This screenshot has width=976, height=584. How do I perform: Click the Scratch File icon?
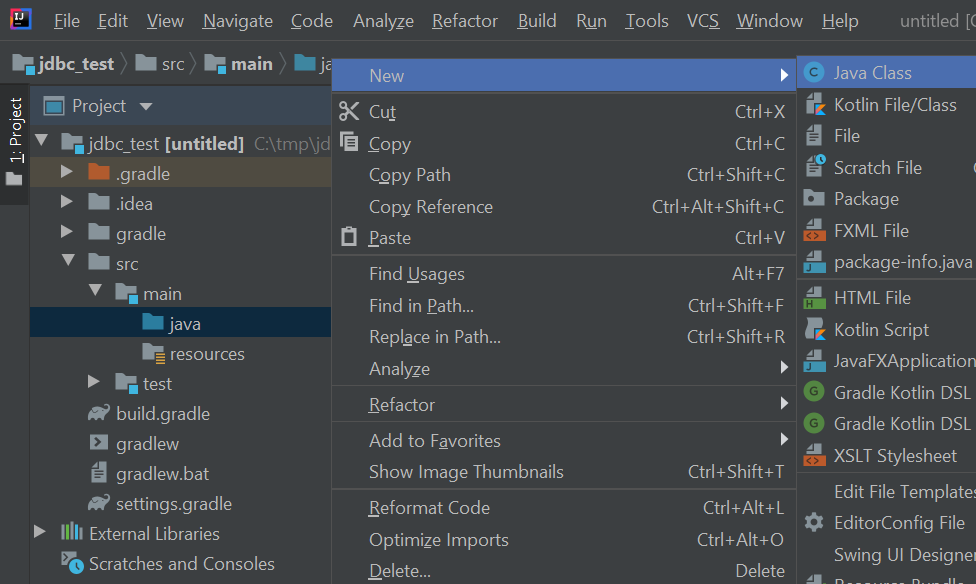pyautogui.click(x=815, y=167)
